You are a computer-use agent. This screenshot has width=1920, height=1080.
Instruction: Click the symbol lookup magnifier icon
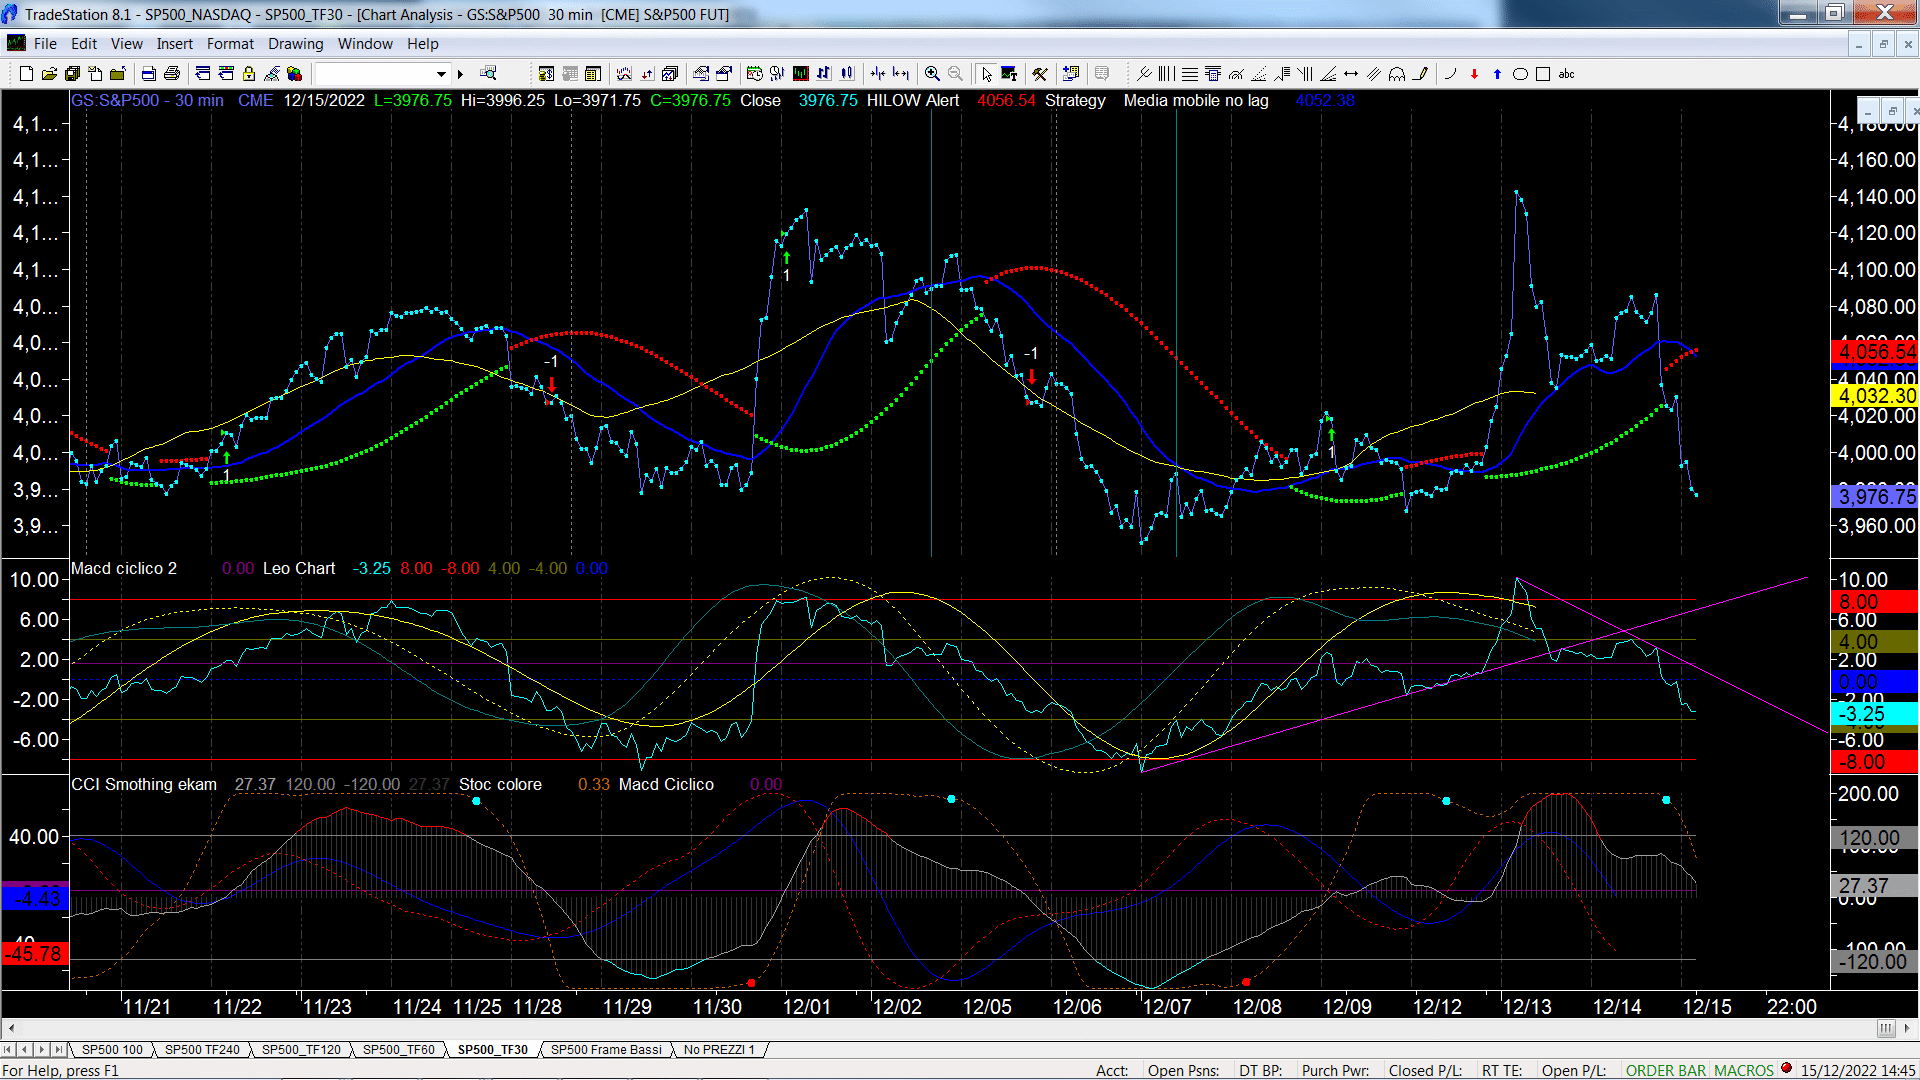pyautogui.click(x=488, y=74)
